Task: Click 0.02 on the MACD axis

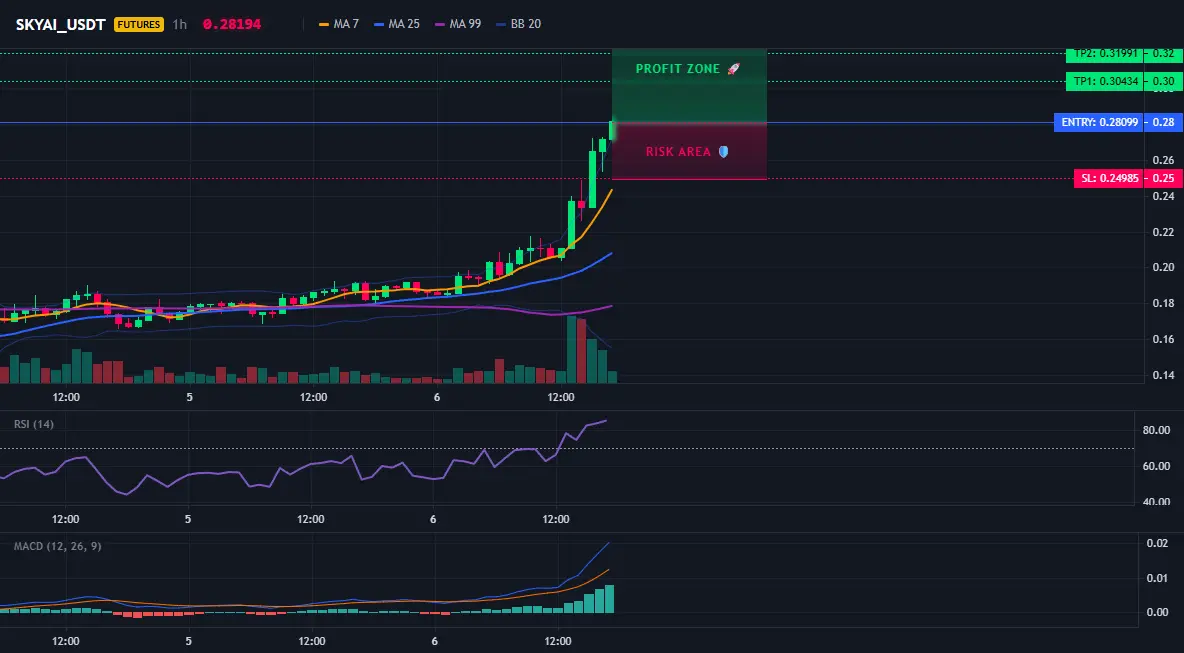Action: point(1158,544)
